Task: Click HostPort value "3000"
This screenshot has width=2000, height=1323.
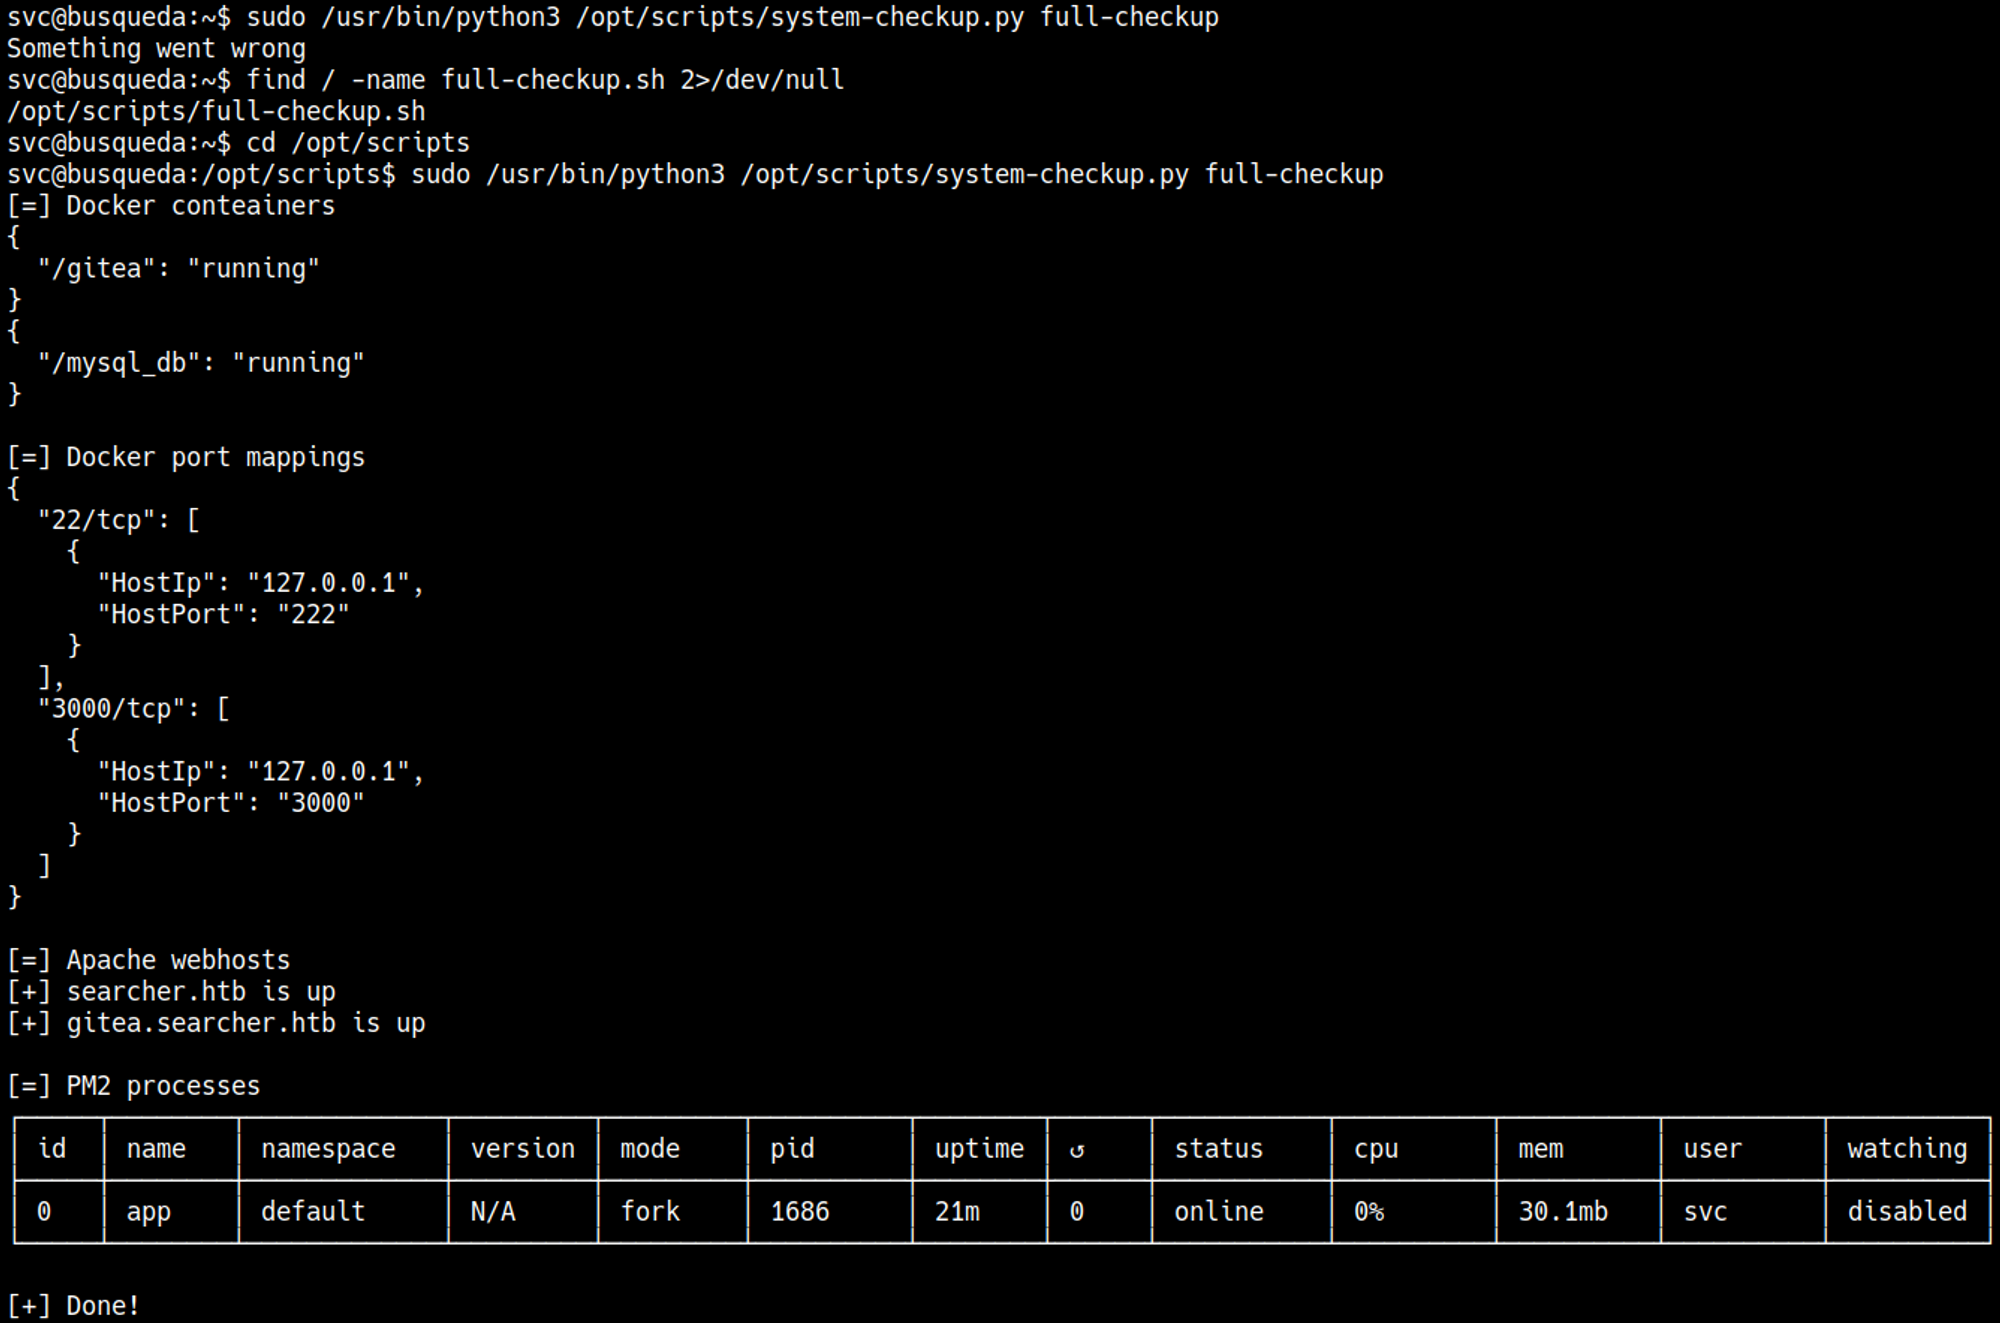Action: pyautogui.click(x=320, y=803)
